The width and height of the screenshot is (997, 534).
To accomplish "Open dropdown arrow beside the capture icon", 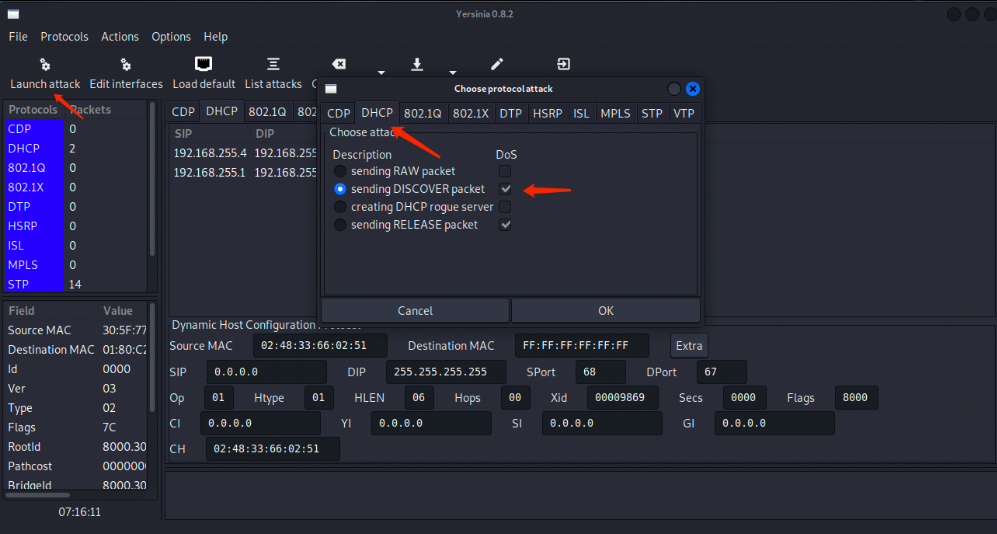I will coord(453,72).
